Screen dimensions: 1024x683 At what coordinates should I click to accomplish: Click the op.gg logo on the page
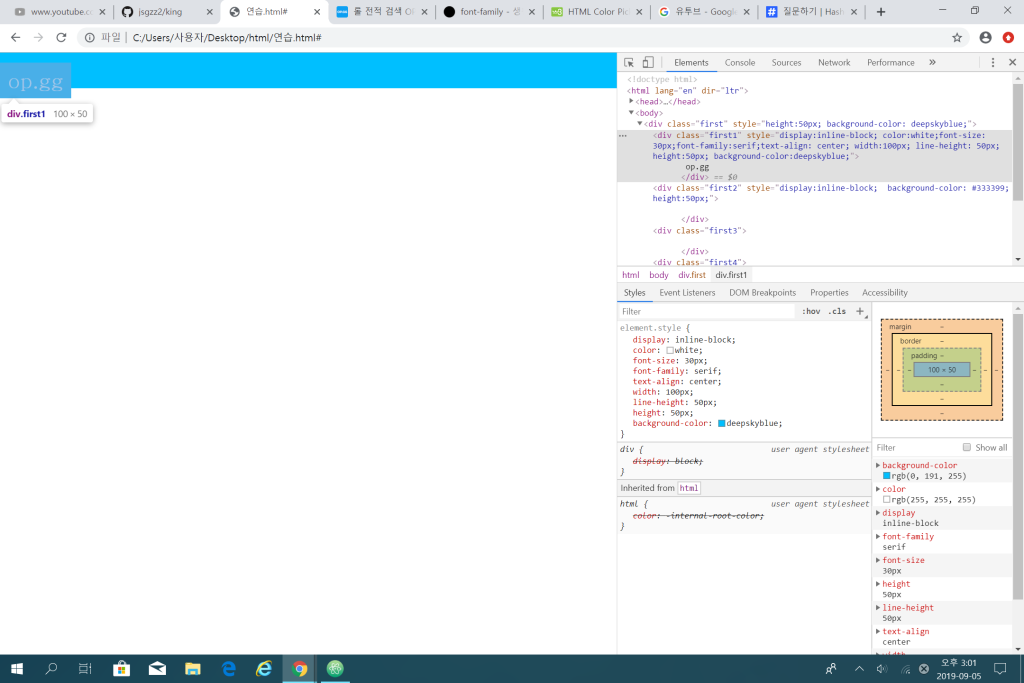pyautogui.click(x=35, y=81)
